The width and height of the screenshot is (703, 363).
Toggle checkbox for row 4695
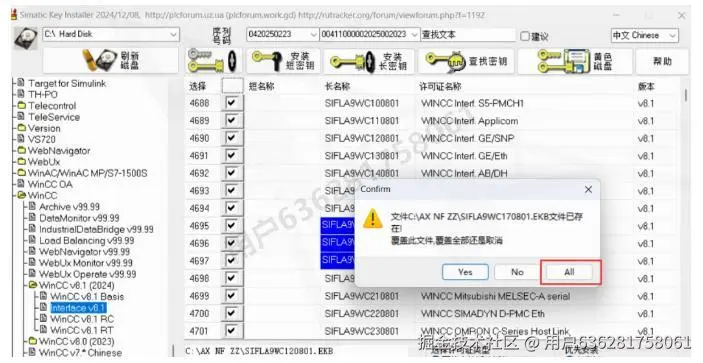[x=231, y=225]
